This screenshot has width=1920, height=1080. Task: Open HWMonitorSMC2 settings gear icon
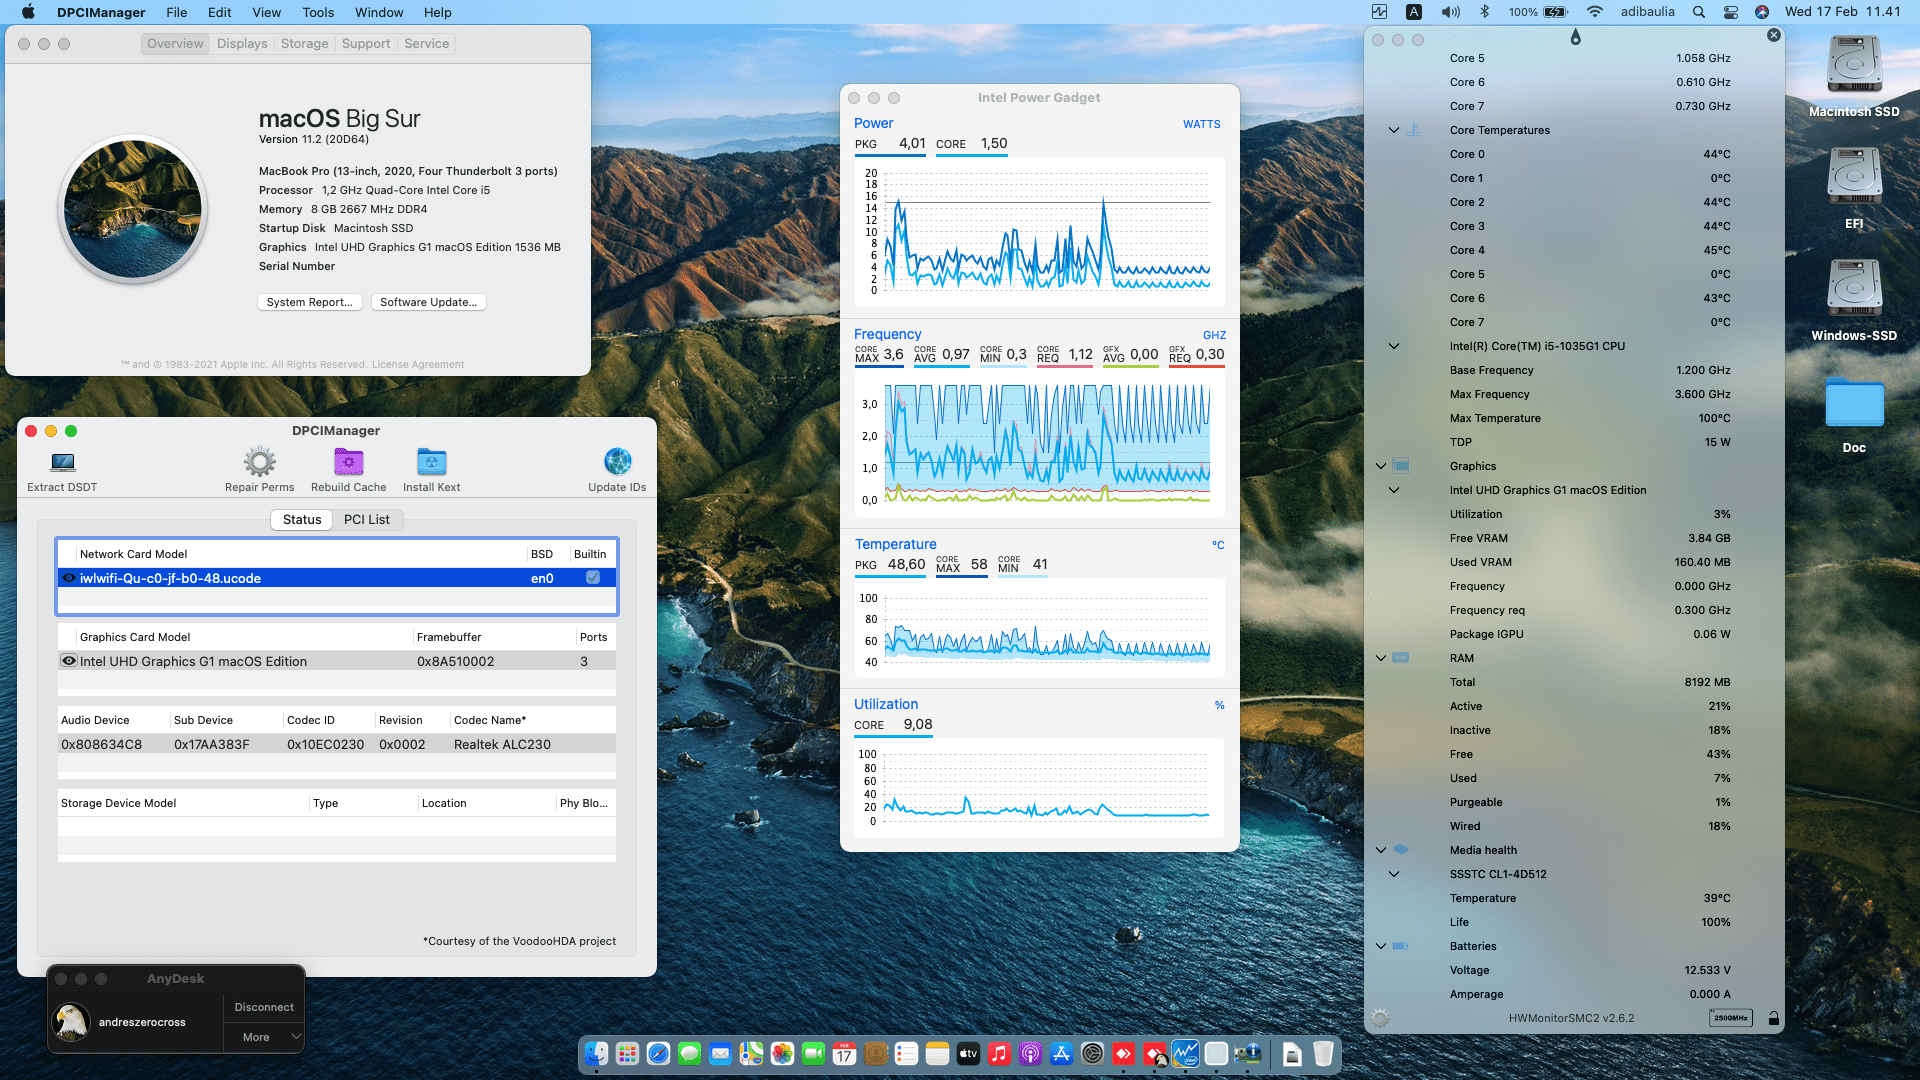click(x=1380, y=1018)
